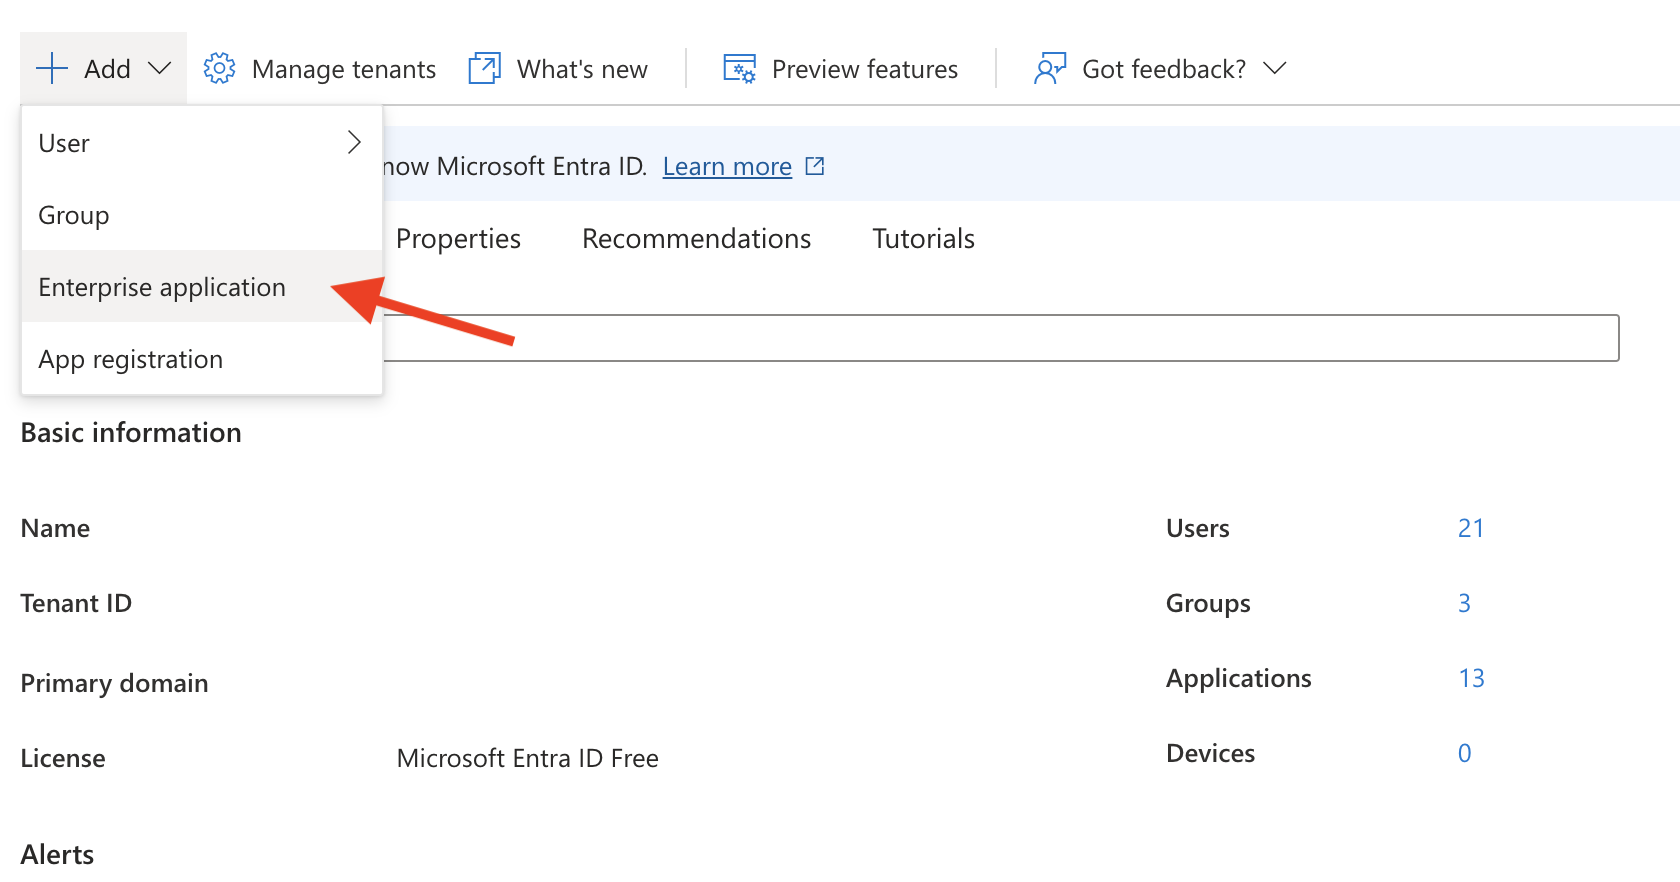Click the Groups label
The width and height of the screenshot is (1680, 882).
1208,603
